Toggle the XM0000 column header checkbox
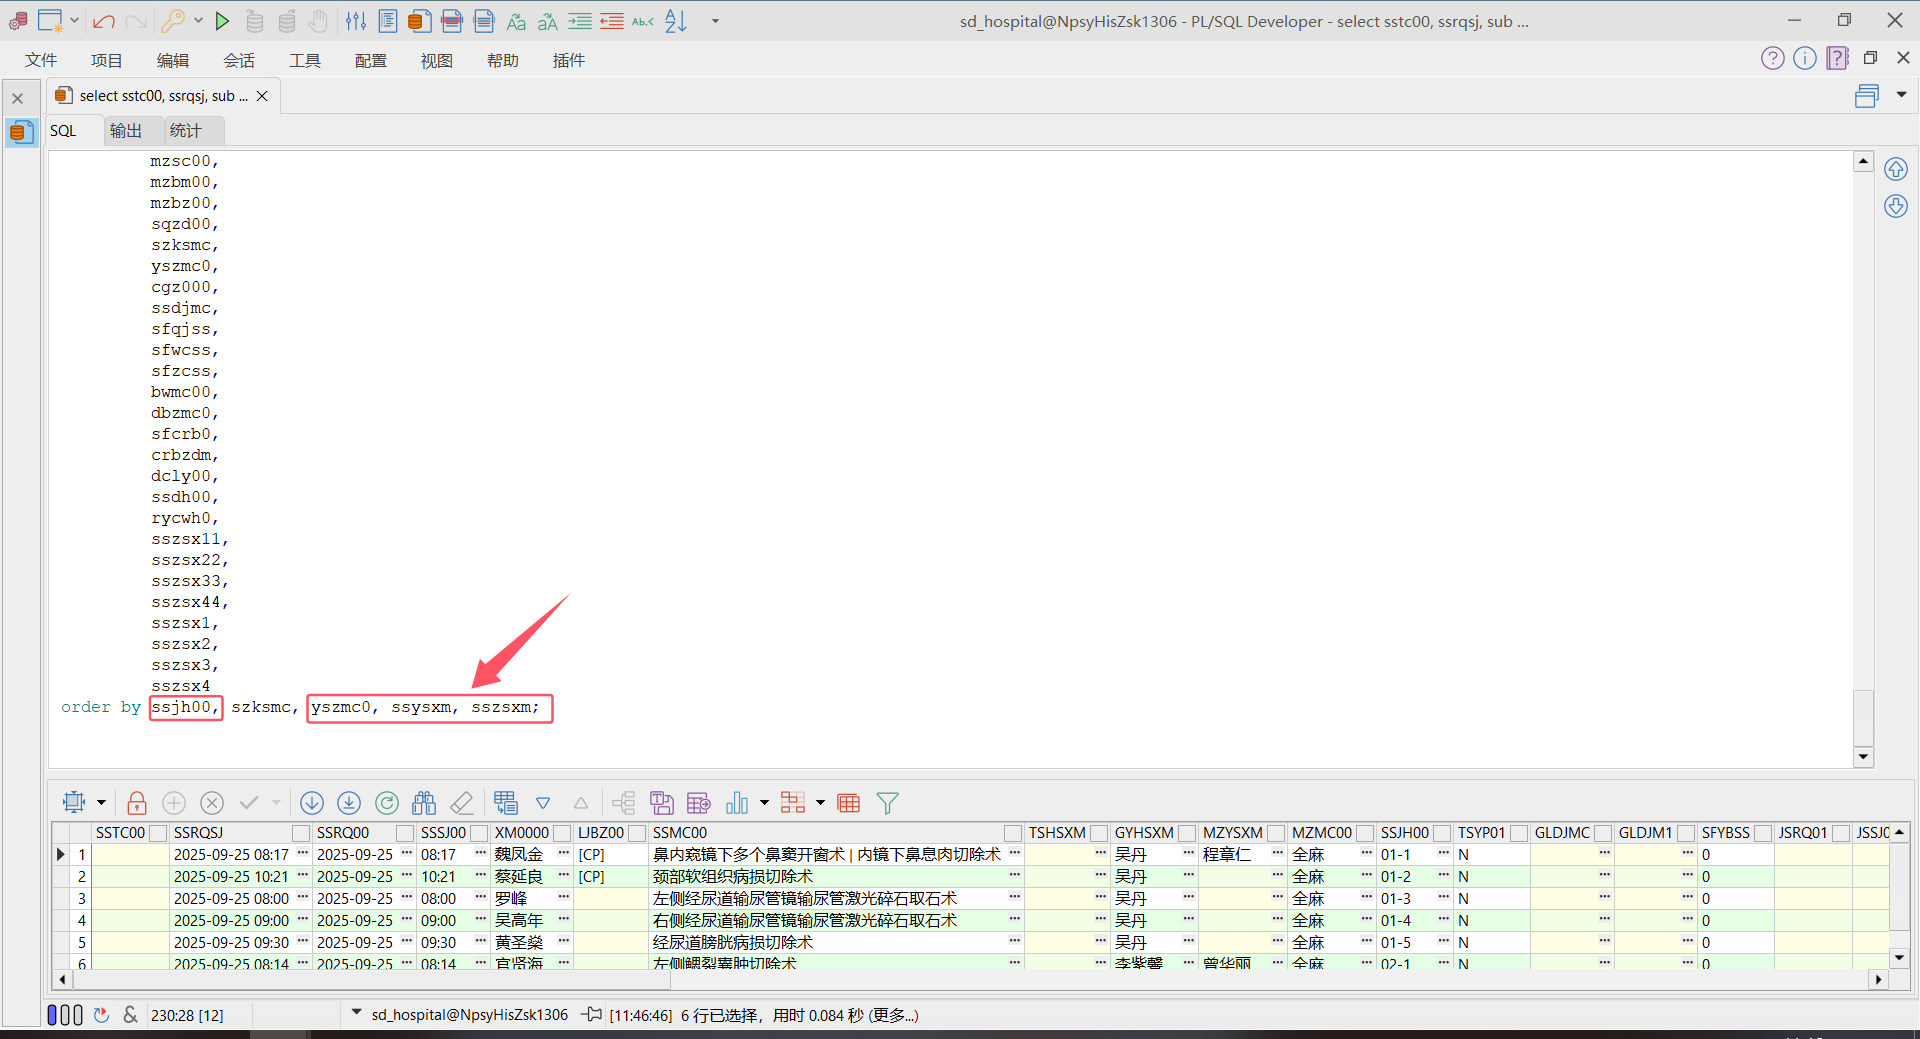 (562, 833)
